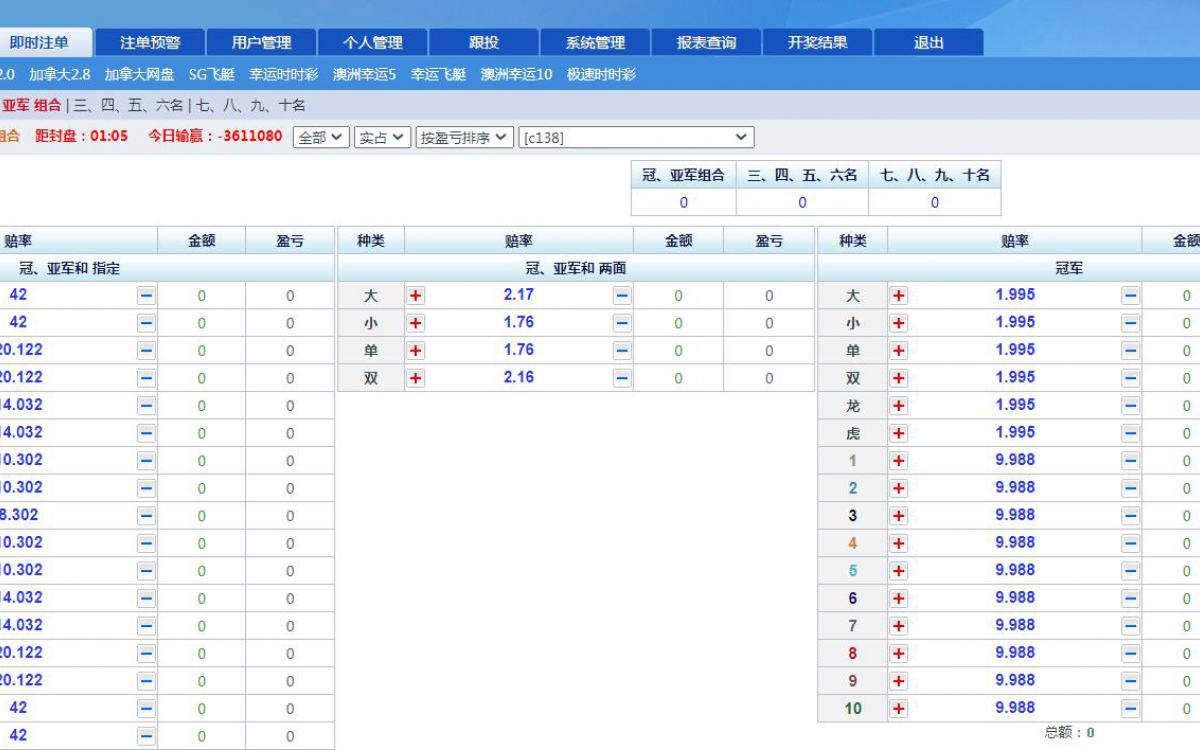Lower 冠军 大 odds with minus icon
The width and height of the screenshot is (1200, 750).
pyautogui.click(x=1130, y=296)
